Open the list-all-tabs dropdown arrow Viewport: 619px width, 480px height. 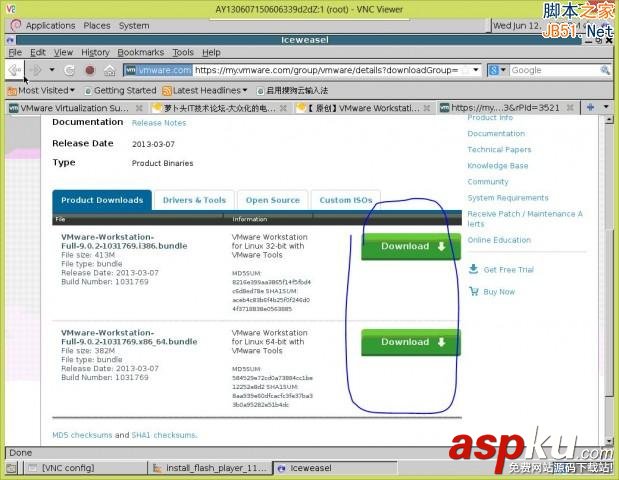(x=606, y=107)
